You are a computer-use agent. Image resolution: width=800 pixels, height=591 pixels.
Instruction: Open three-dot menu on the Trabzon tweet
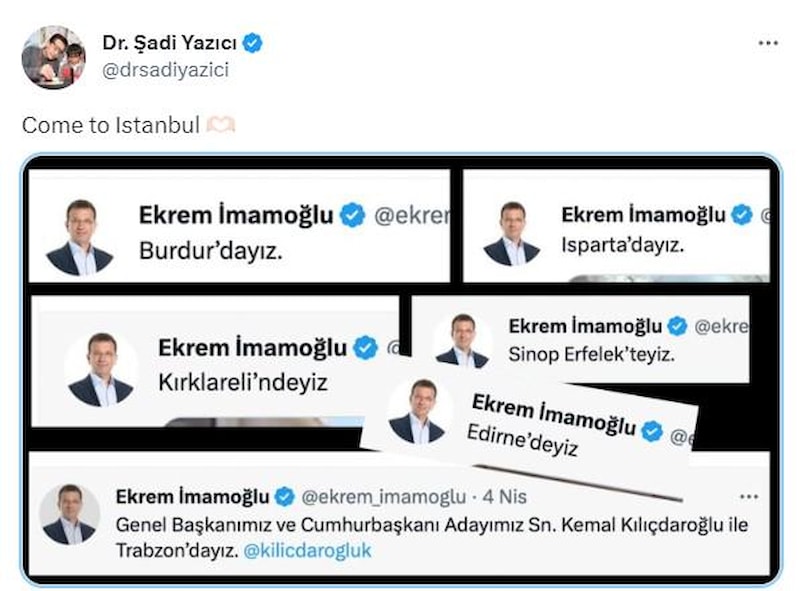coord(748,497)
